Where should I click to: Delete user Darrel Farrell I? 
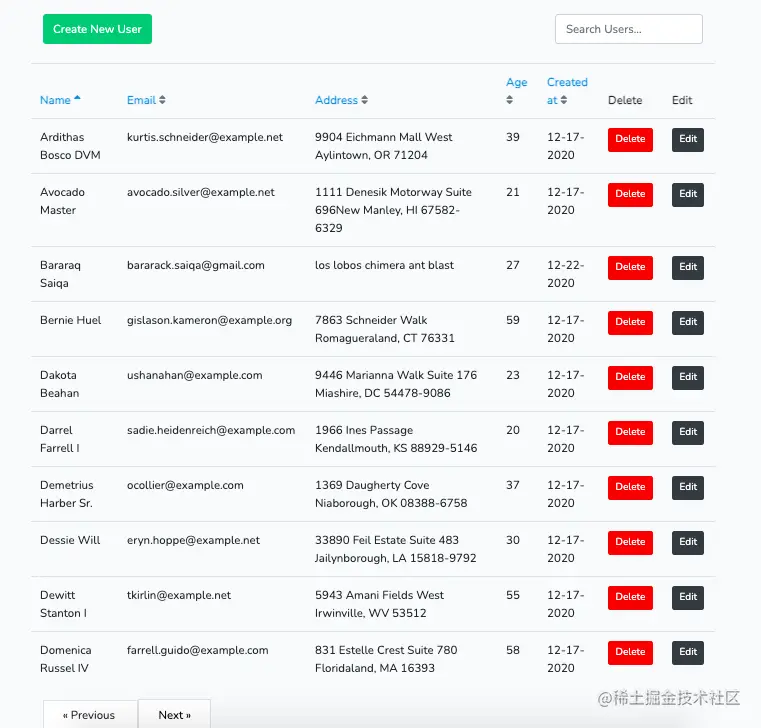tap(630, 432)
